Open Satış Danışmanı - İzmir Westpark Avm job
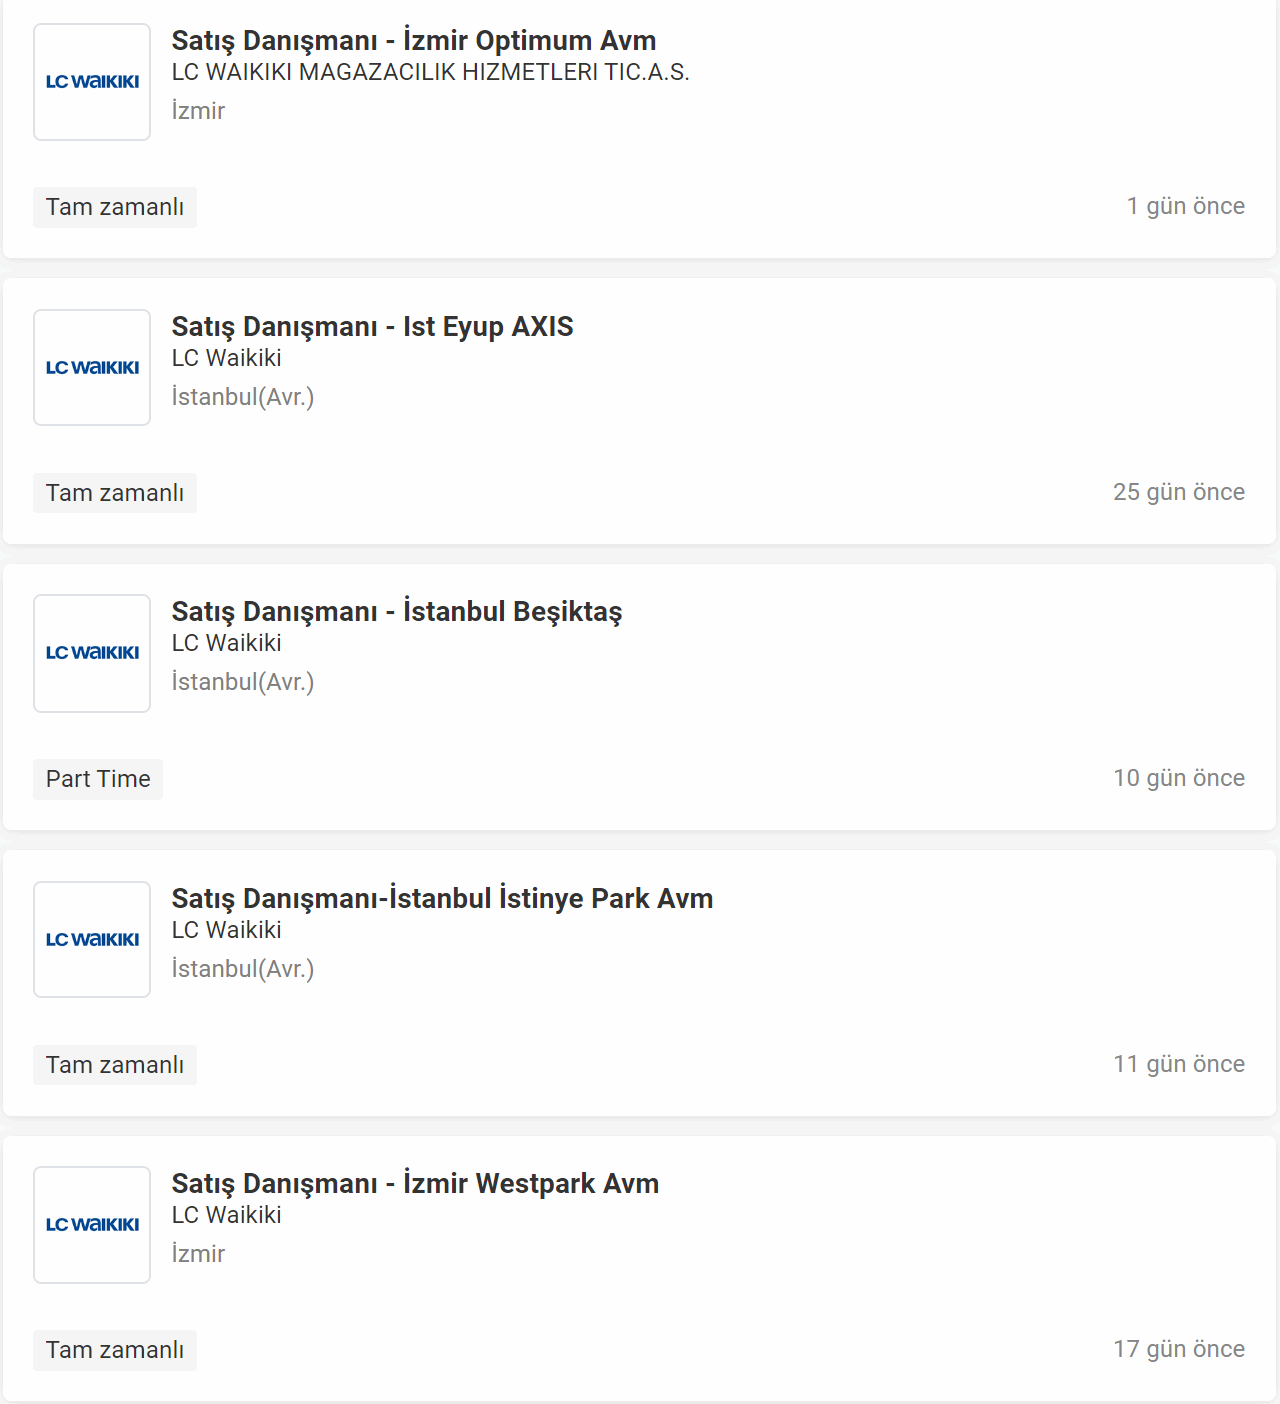The width and height of the screenshot is (1280, 1404). (x=415, y=1184)
